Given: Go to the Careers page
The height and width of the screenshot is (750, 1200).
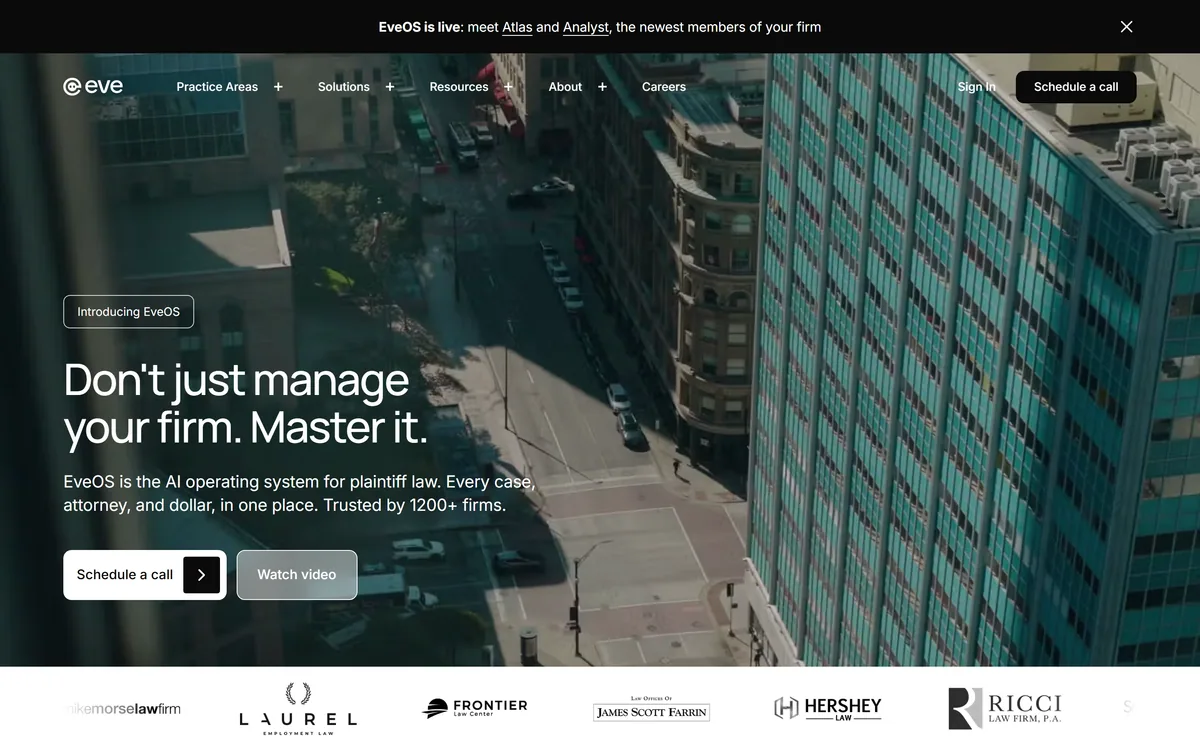Looking at the screenshot, I should coord(664,87).
